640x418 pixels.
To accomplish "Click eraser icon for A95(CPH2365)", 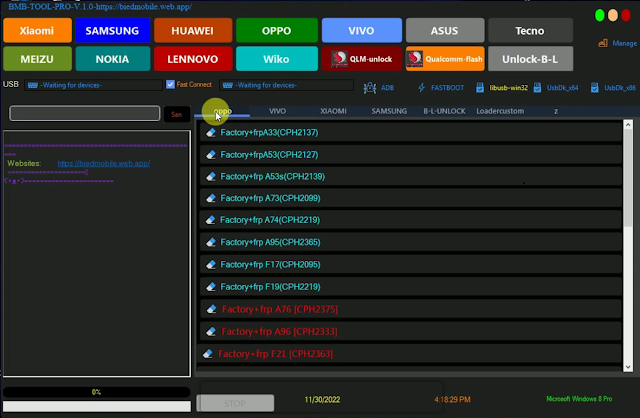I will (x=211, y=242).
